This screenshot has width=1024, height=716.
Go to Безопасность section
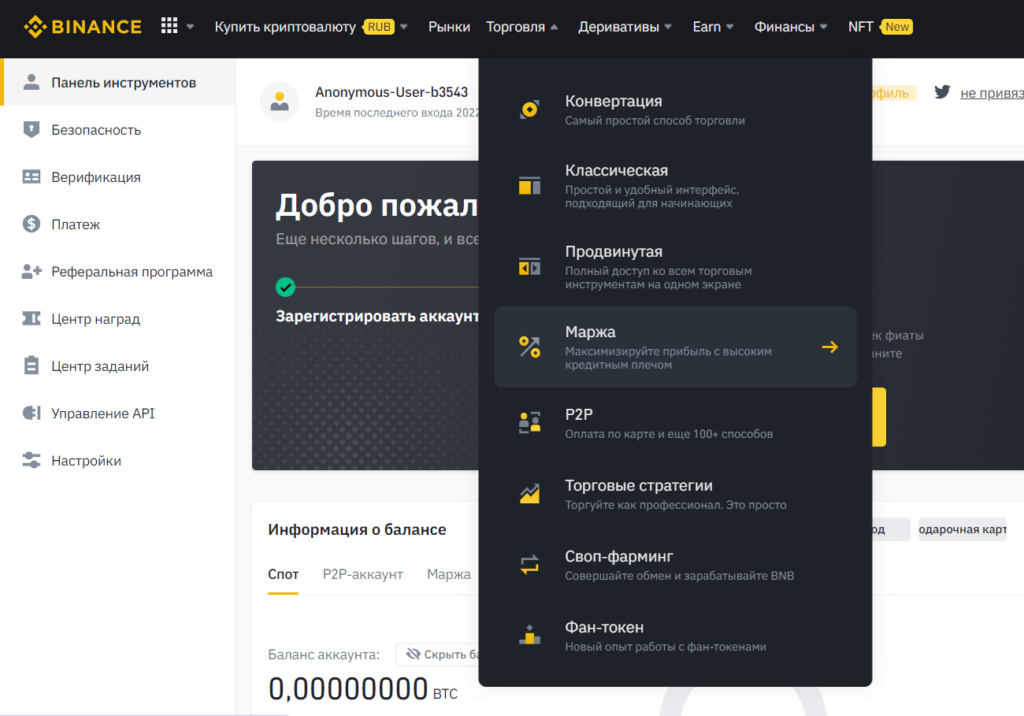click(x=118, y=129)
